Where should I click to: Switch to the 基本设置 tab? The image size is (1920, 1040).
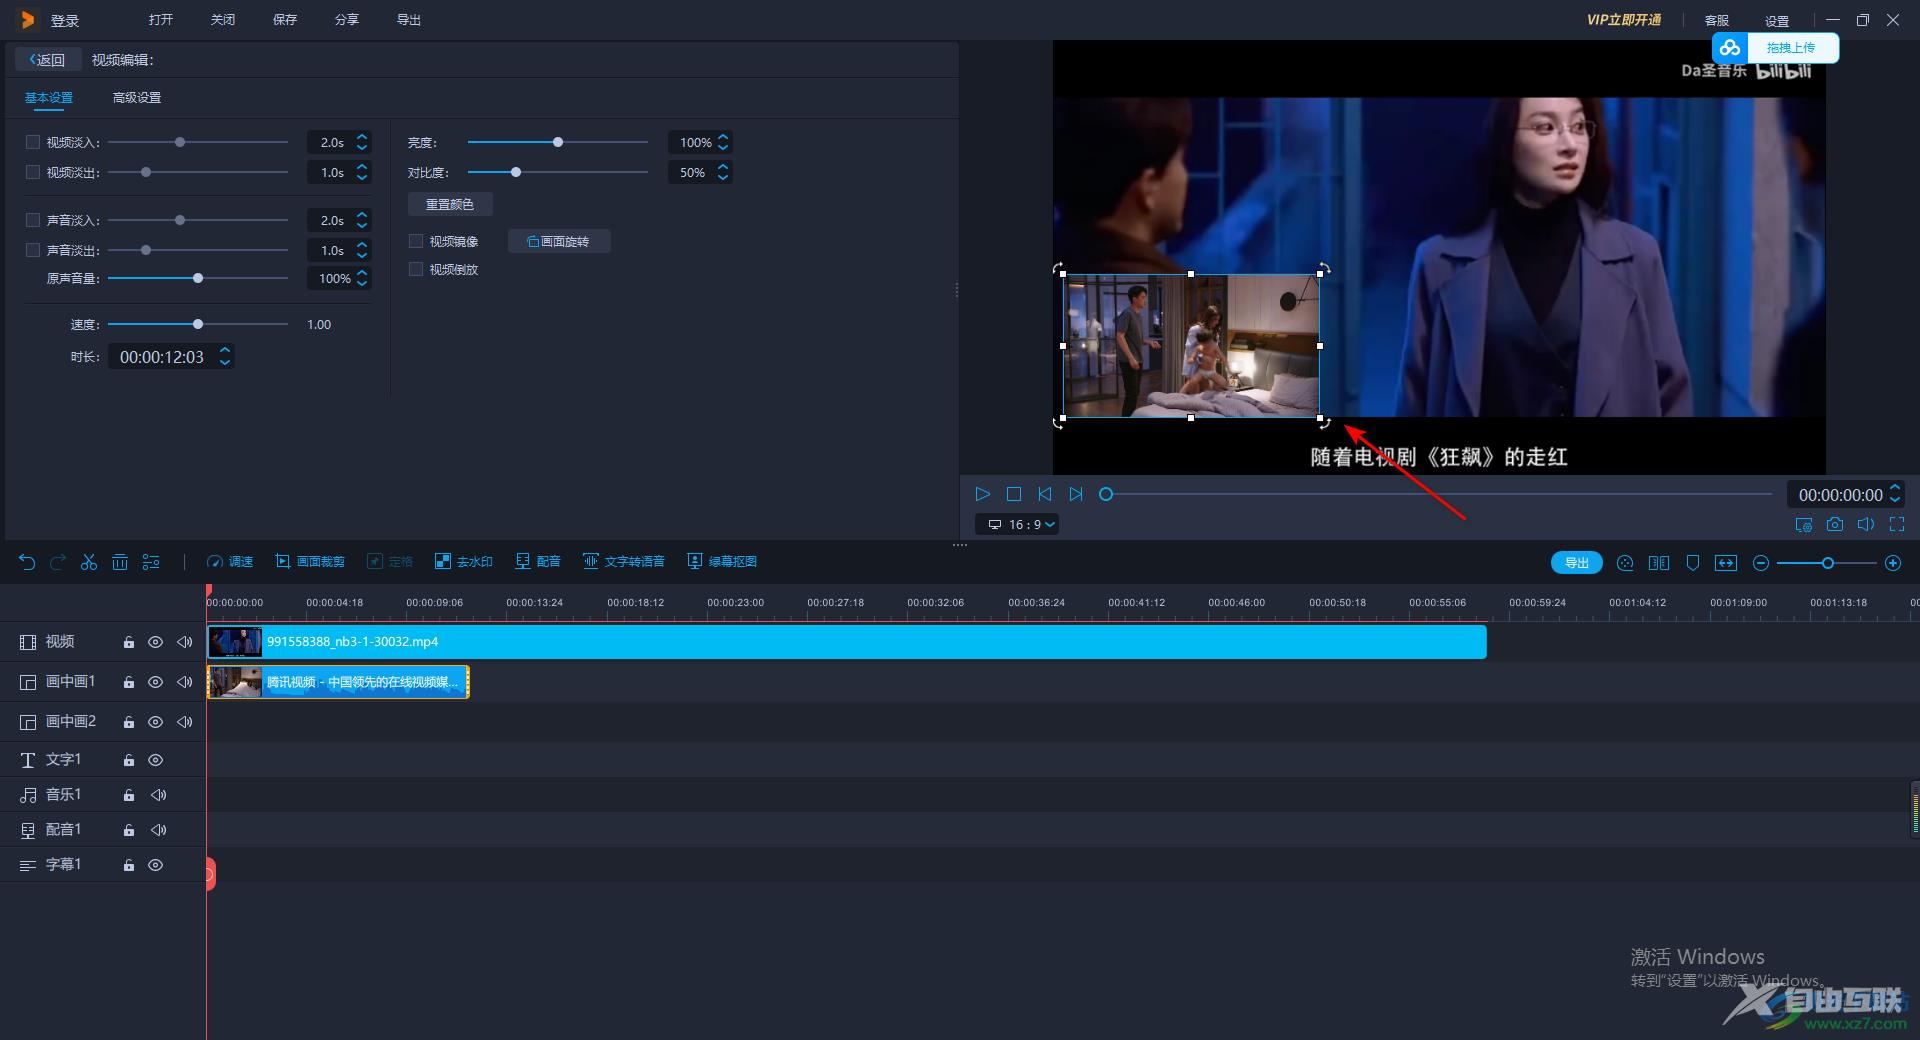pyautogui.click(x=49, y=98)
